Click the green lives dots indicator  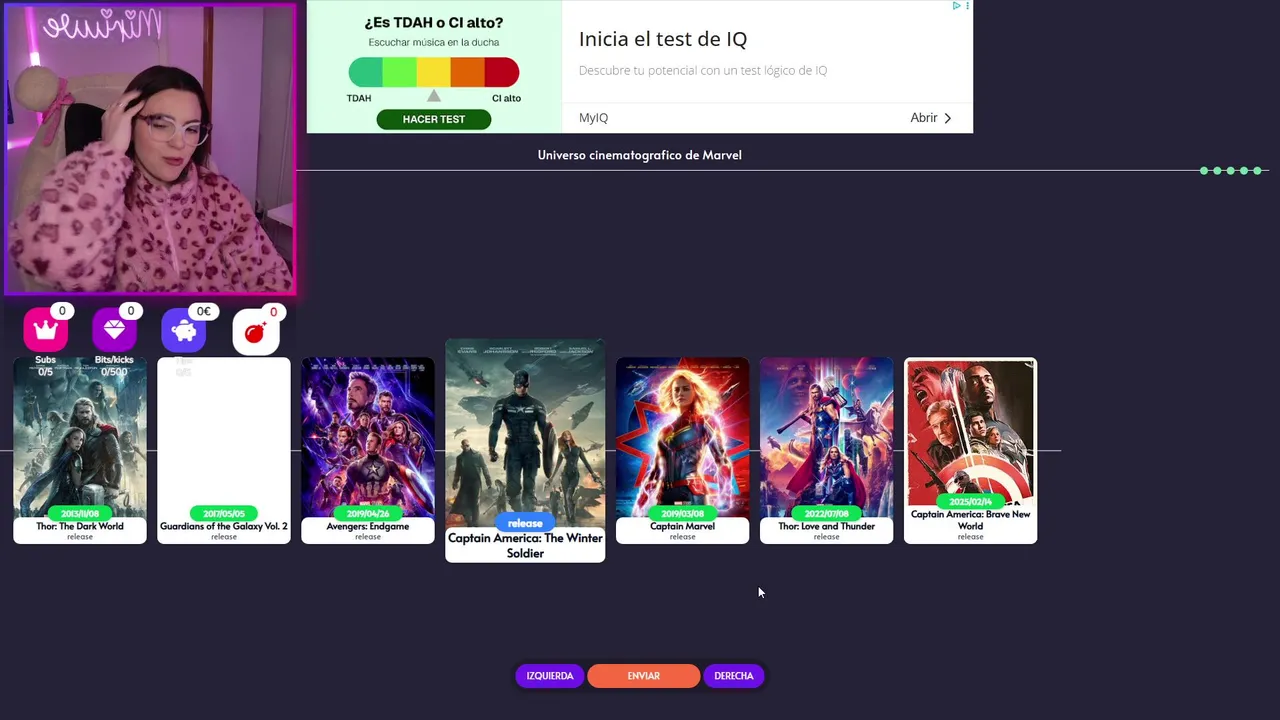click(1231, 171)
